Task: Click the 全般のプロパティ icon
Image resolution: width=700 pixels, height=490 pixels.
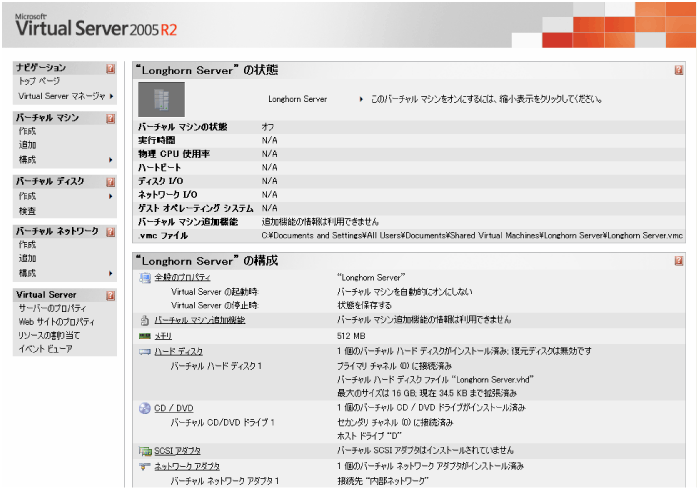Action: click(145, 278)
